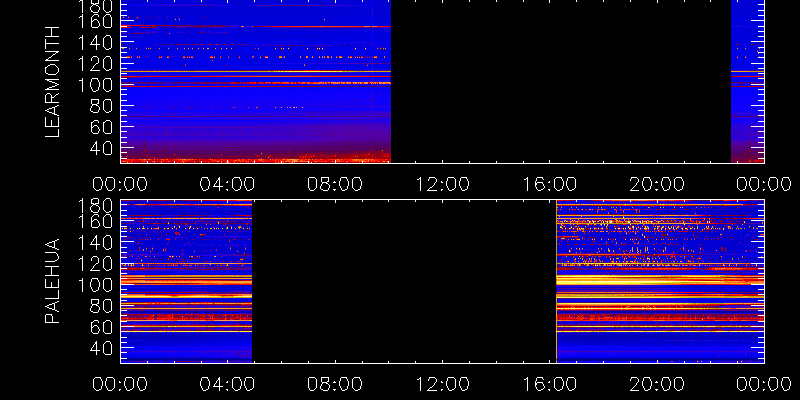Pick the 12:00 time label under Learmonth plot

(x=442, y=184)
